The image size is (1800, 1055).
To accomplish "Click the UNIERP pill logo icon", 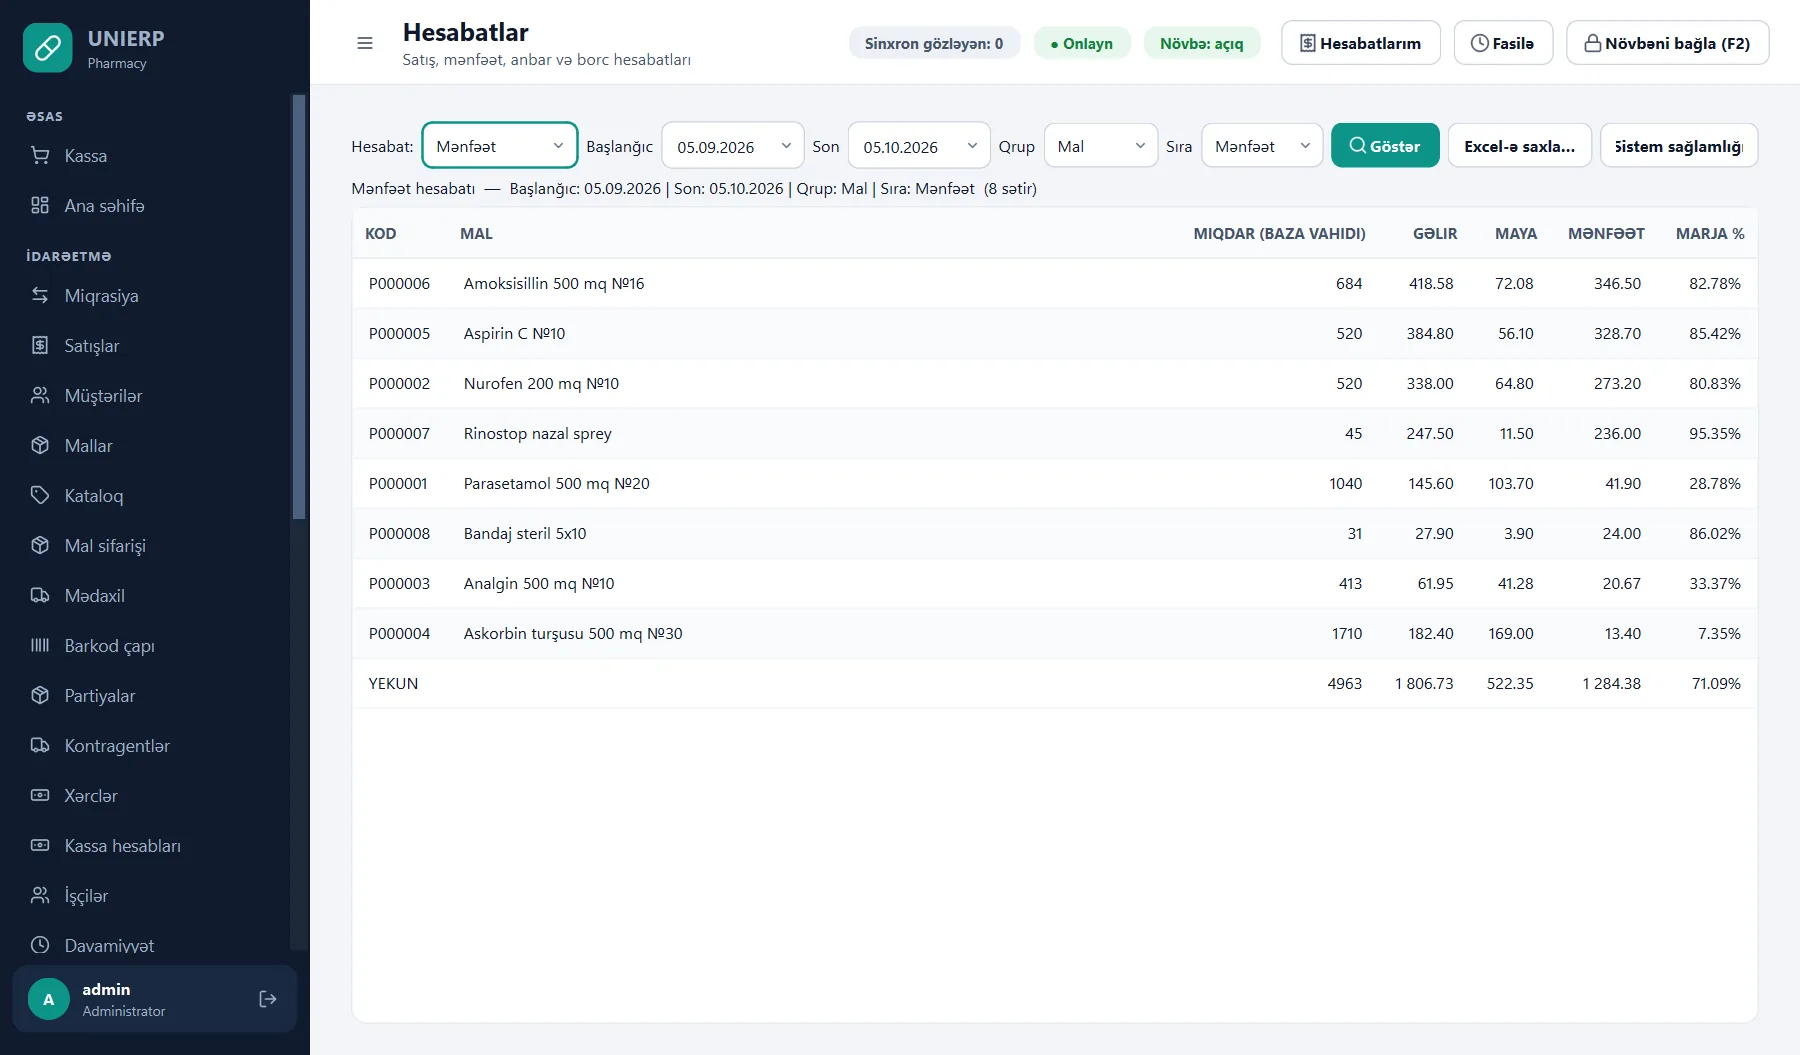I will [48, 48].
